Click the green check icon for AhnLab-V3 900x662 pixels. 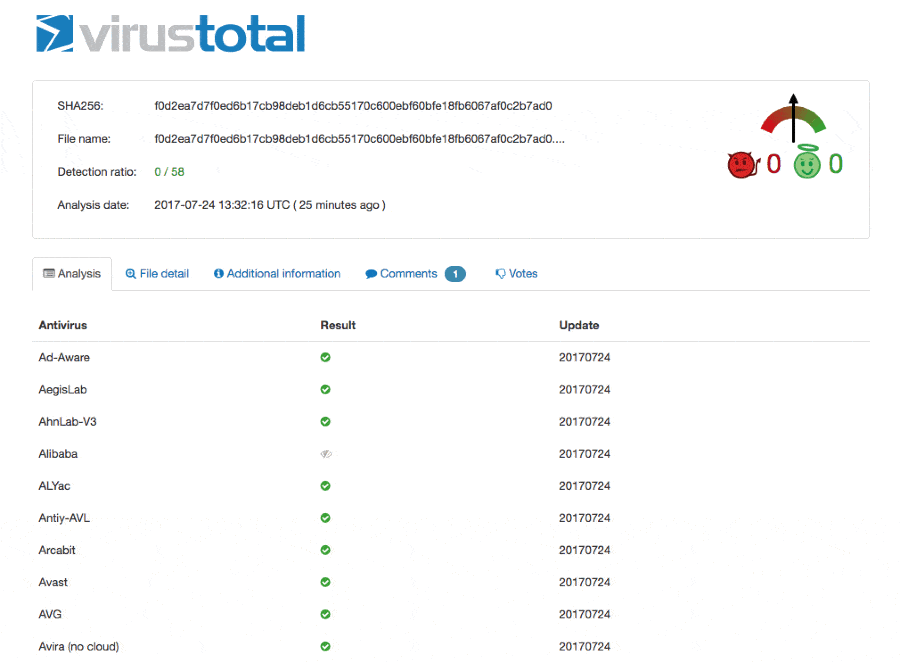325,421
